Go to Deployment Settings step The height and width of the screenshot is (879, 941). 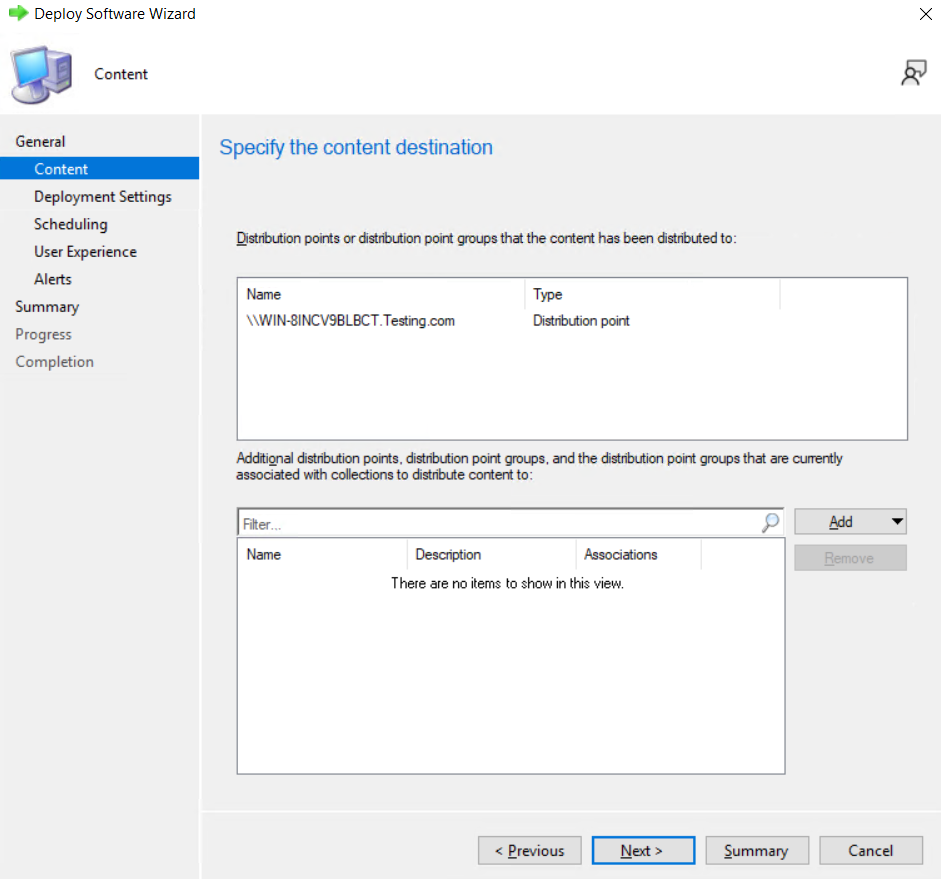pos(103,196)
